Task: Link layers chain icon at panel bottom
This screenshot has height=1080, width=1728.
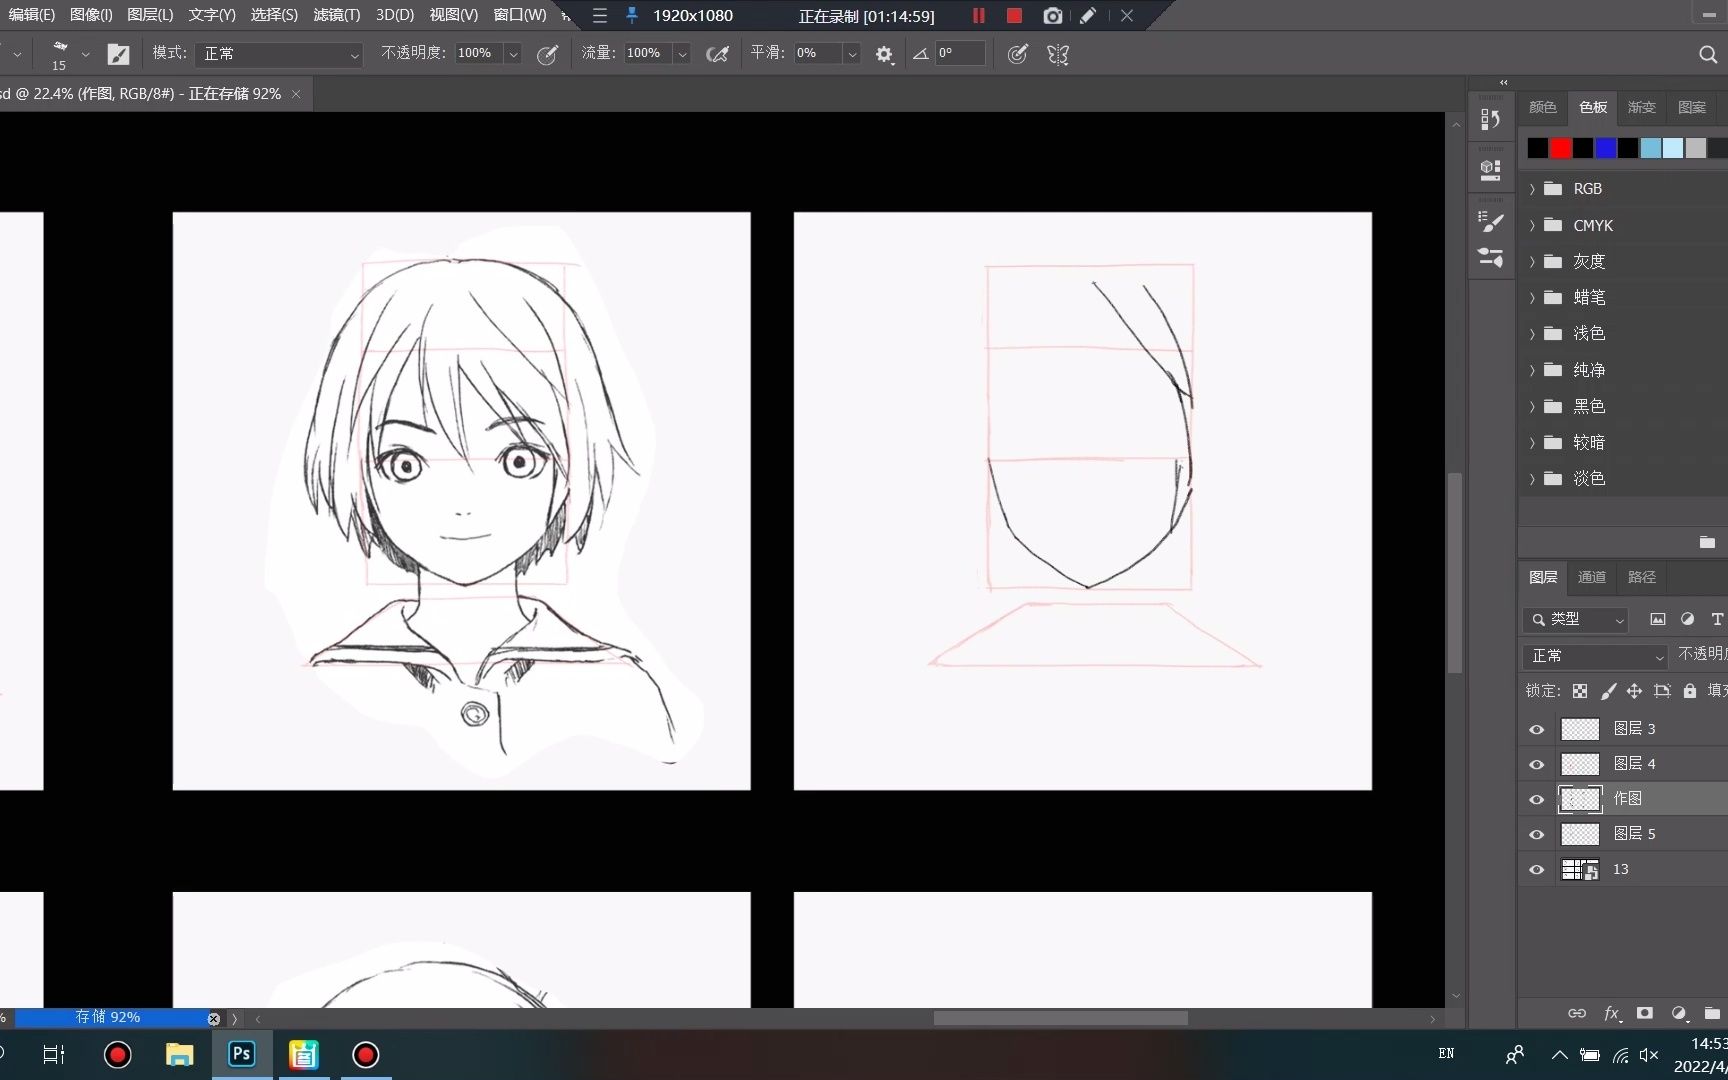Action: [1577, 1013]
